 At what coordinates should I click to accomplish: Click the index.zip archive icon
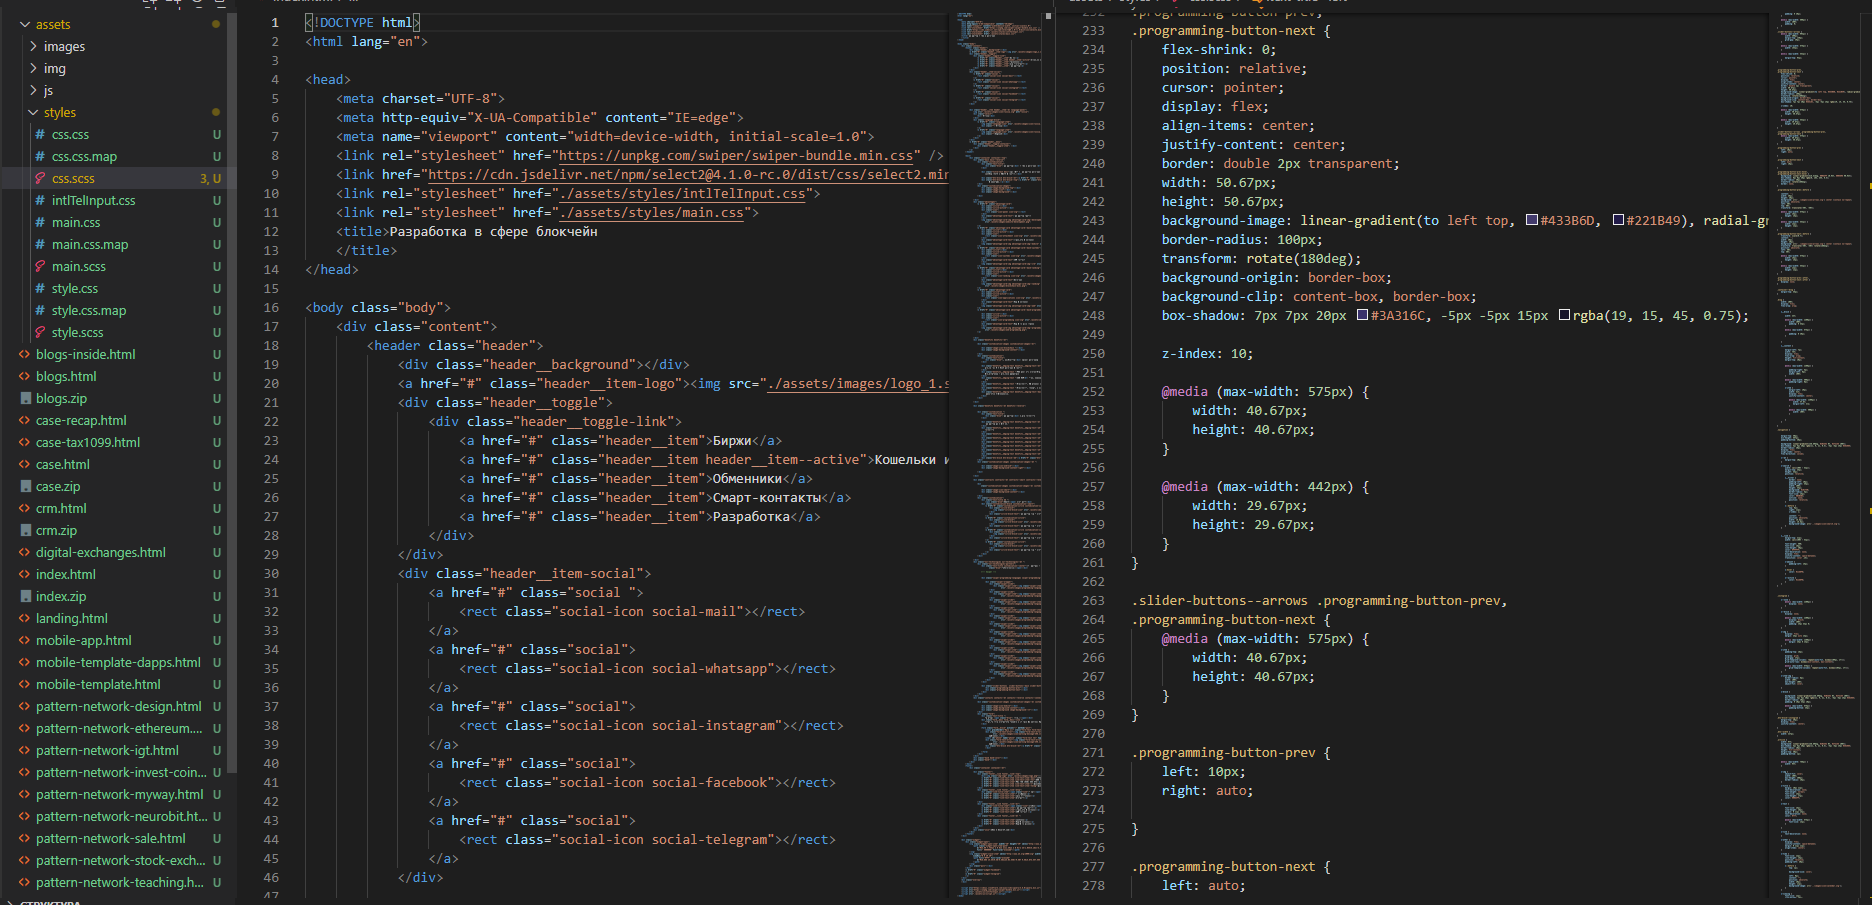click(25, 596)
